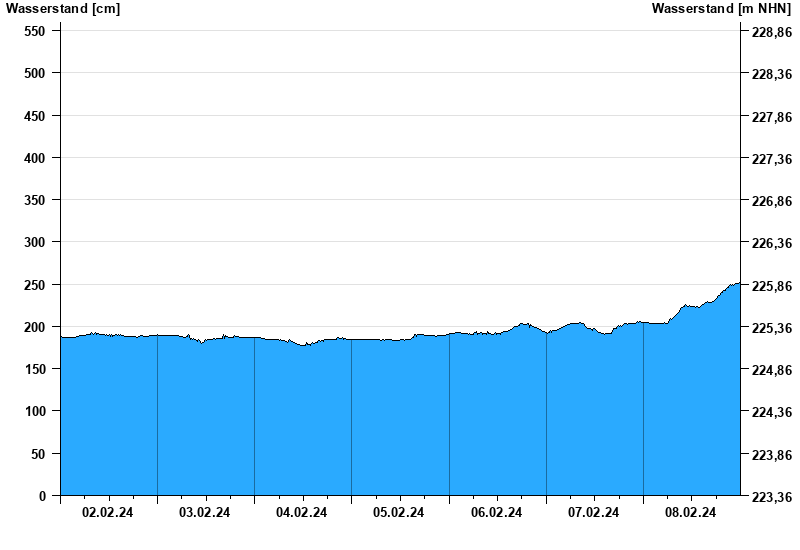This screenshot has width=800, height=550.
Task: Select the 225,86 right axis label
Action: (771, 286)
